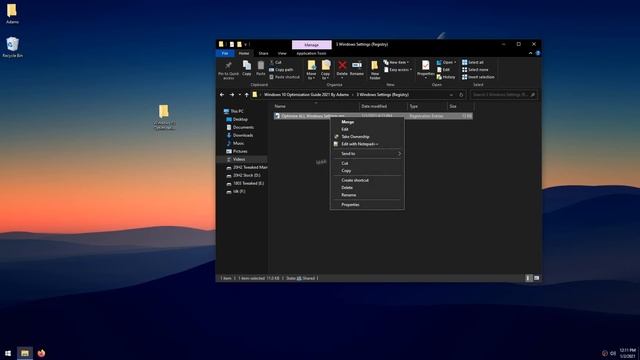The image size is (640, 360).
Task: Expand the Send to submenu
Action: tap(367, 153)
